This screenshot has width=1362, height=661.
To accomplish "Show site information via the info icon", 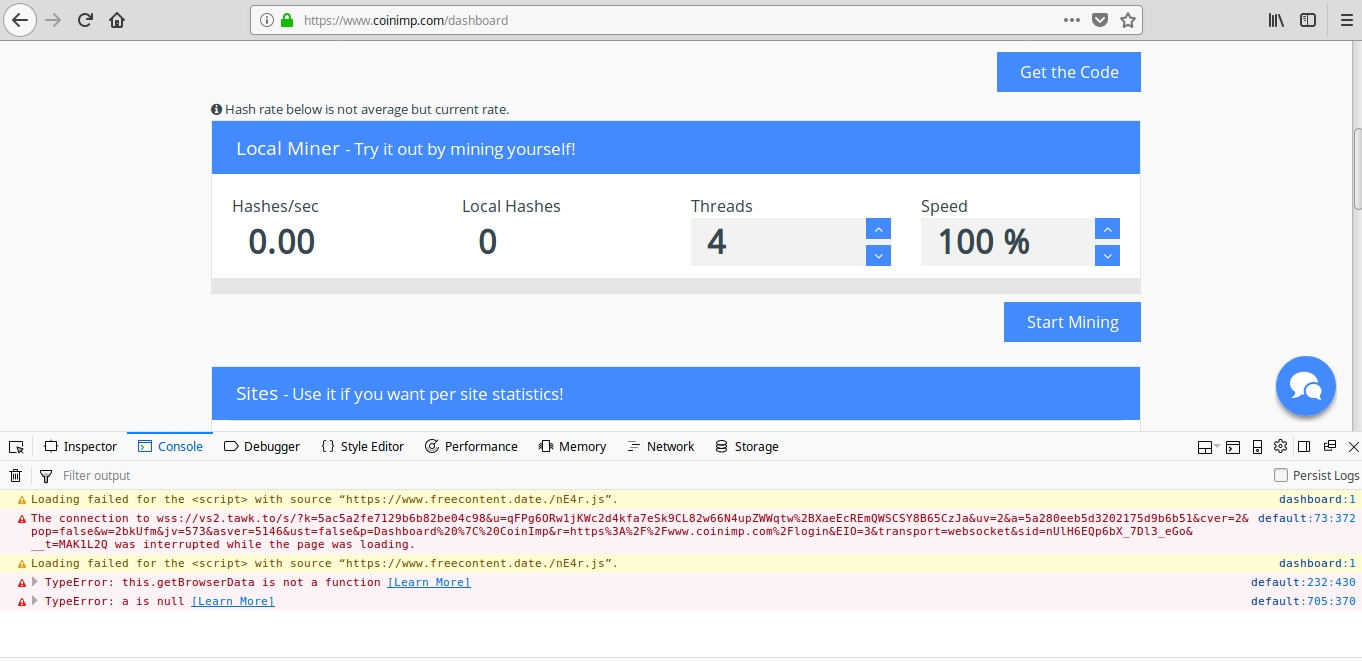I will tap(267, 20).
